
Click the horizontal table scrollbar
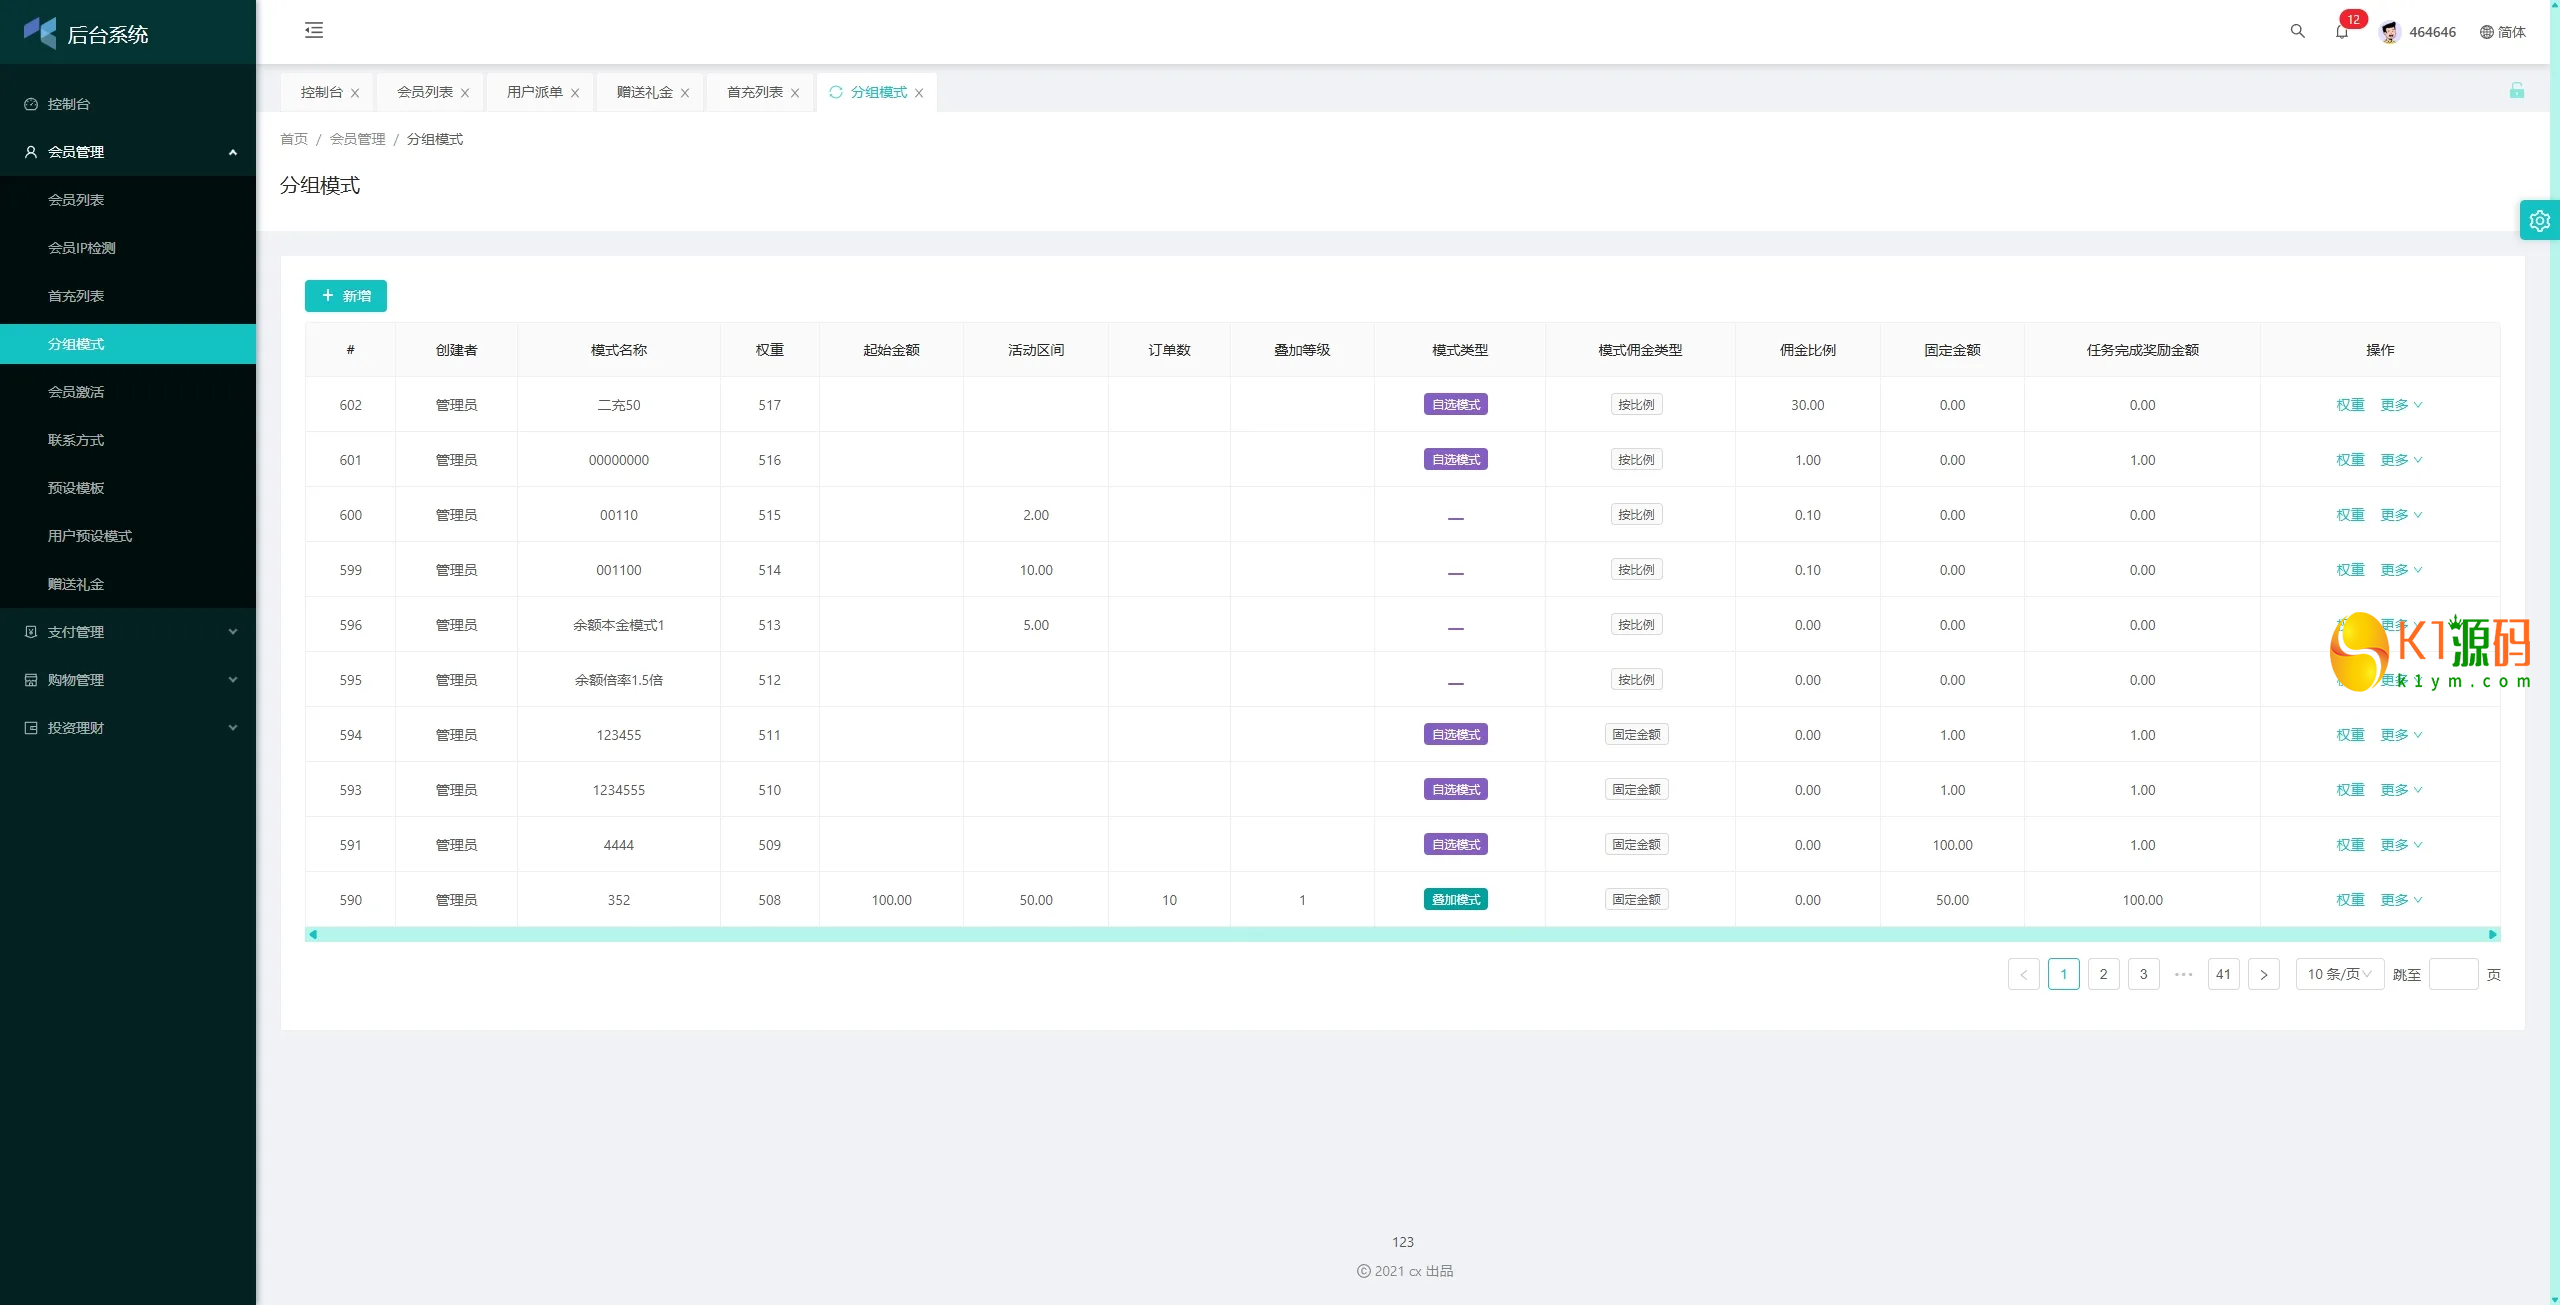(x=1400, y=934)
